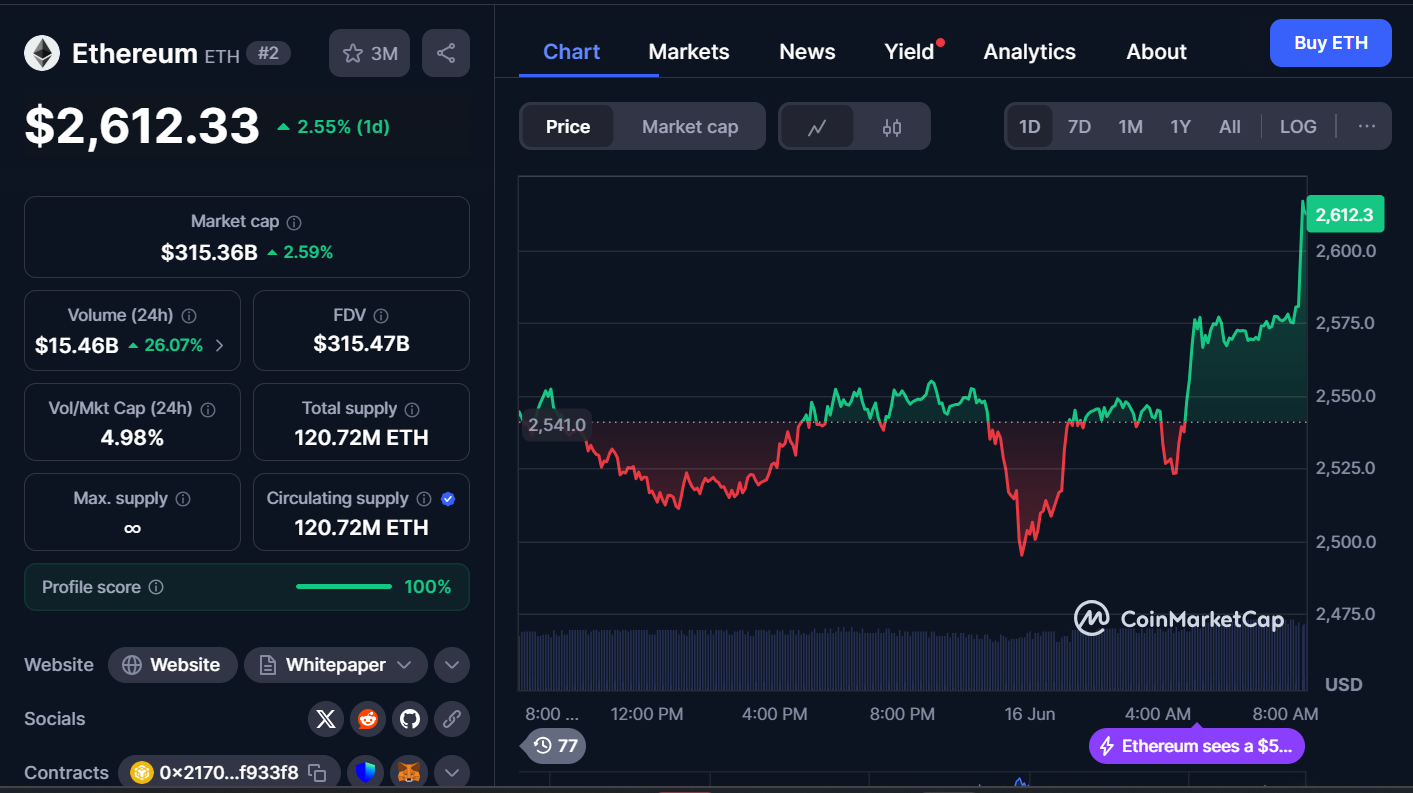Open the About tab
The height and width of the screenshot is (793, 1413).
click(1156, 52)
